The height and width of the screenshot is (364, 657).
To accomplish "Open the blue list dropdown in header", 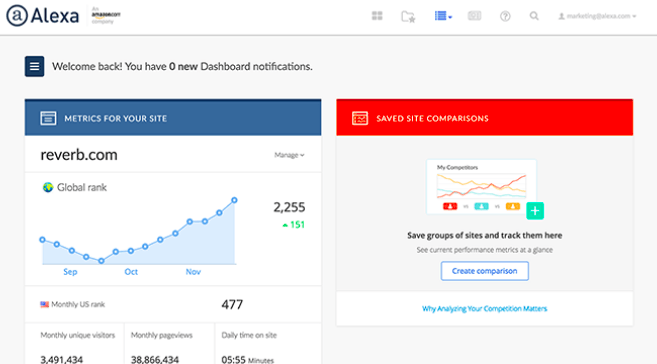I will coord(443,16).
